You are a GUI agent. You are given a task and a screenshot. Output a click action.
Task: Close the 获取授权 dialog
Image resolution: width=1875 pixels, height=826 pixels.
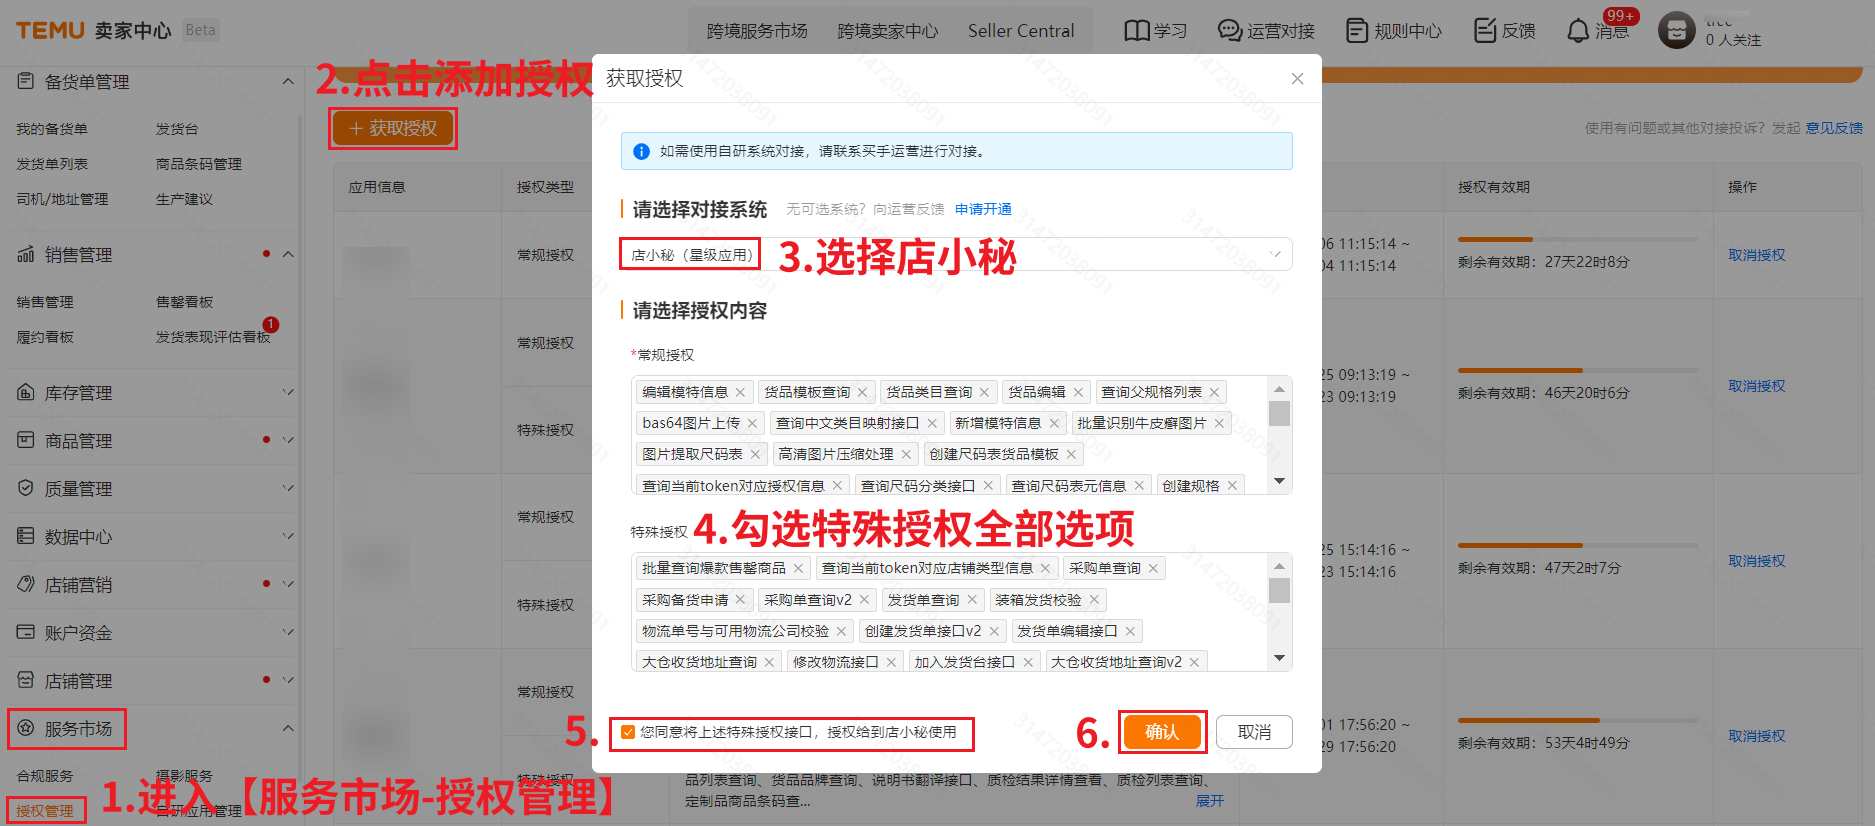(x=1297, y=79)
